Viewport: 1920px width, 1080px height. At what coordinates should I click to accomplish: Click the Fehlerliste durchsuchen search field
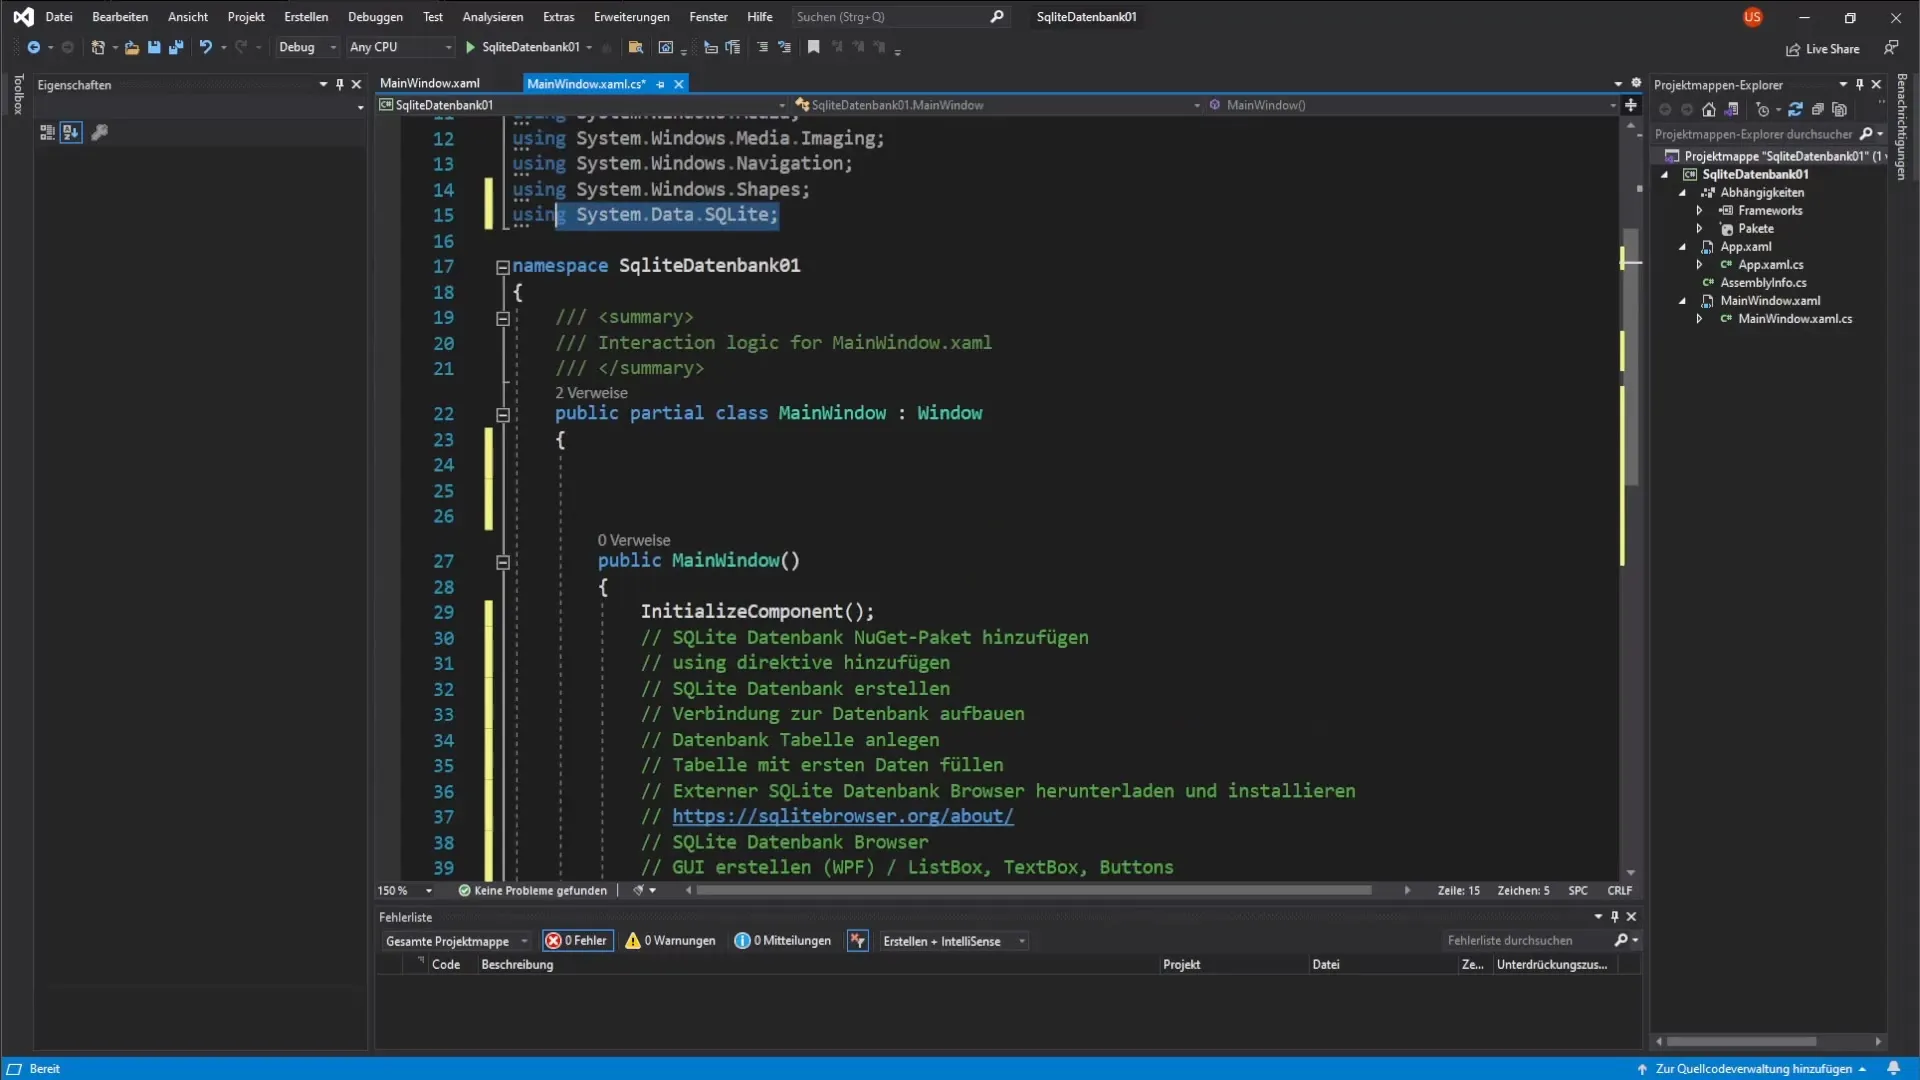click(1527, 941)
